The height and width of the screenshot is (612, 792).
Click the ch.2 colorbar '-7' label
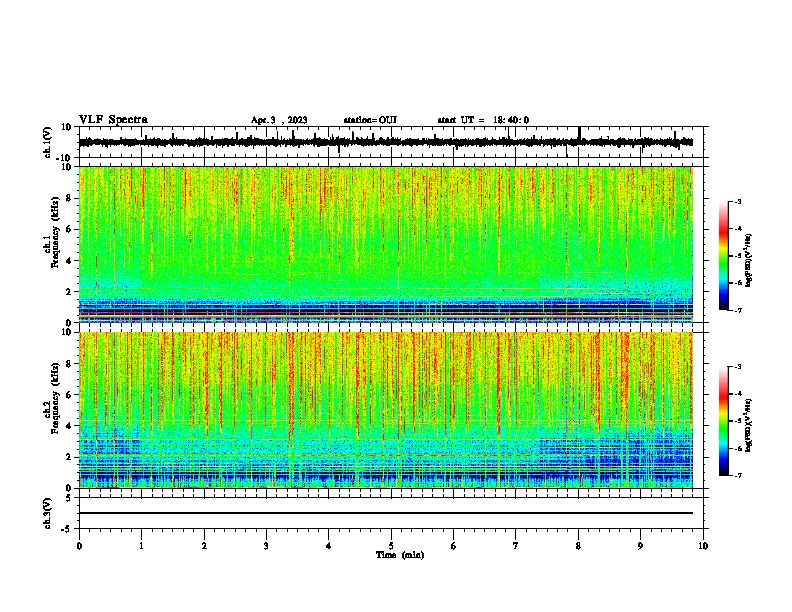738,475
